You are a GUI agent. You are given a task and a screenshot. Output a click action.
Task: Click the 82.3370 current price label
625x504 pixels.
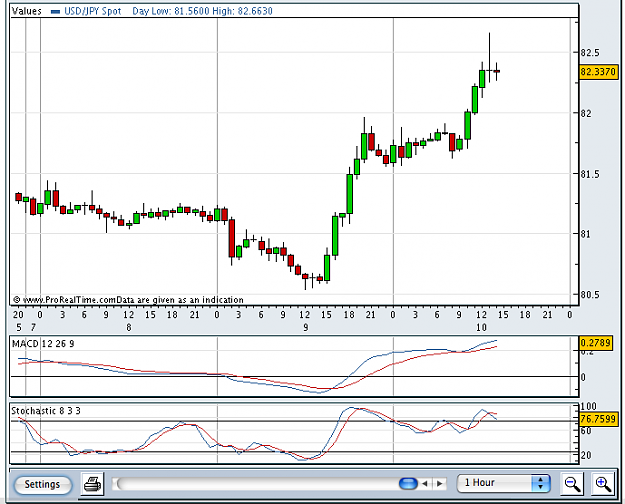tap(598, 72)
